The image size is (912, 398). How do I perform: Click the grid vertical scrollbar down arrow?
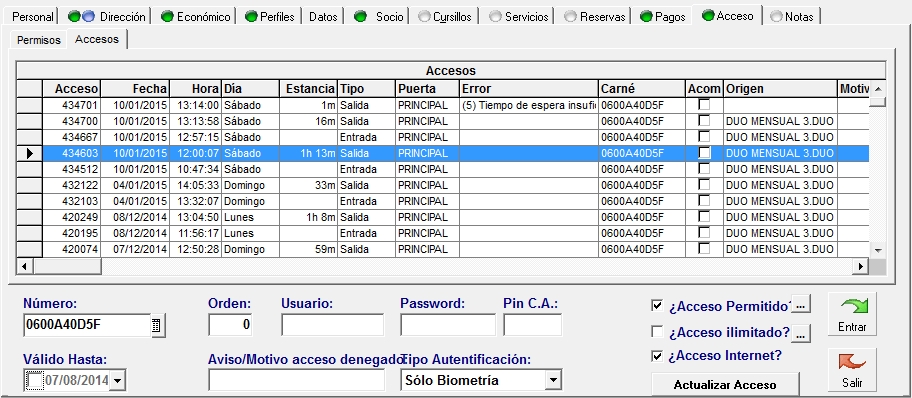point(878,250)
